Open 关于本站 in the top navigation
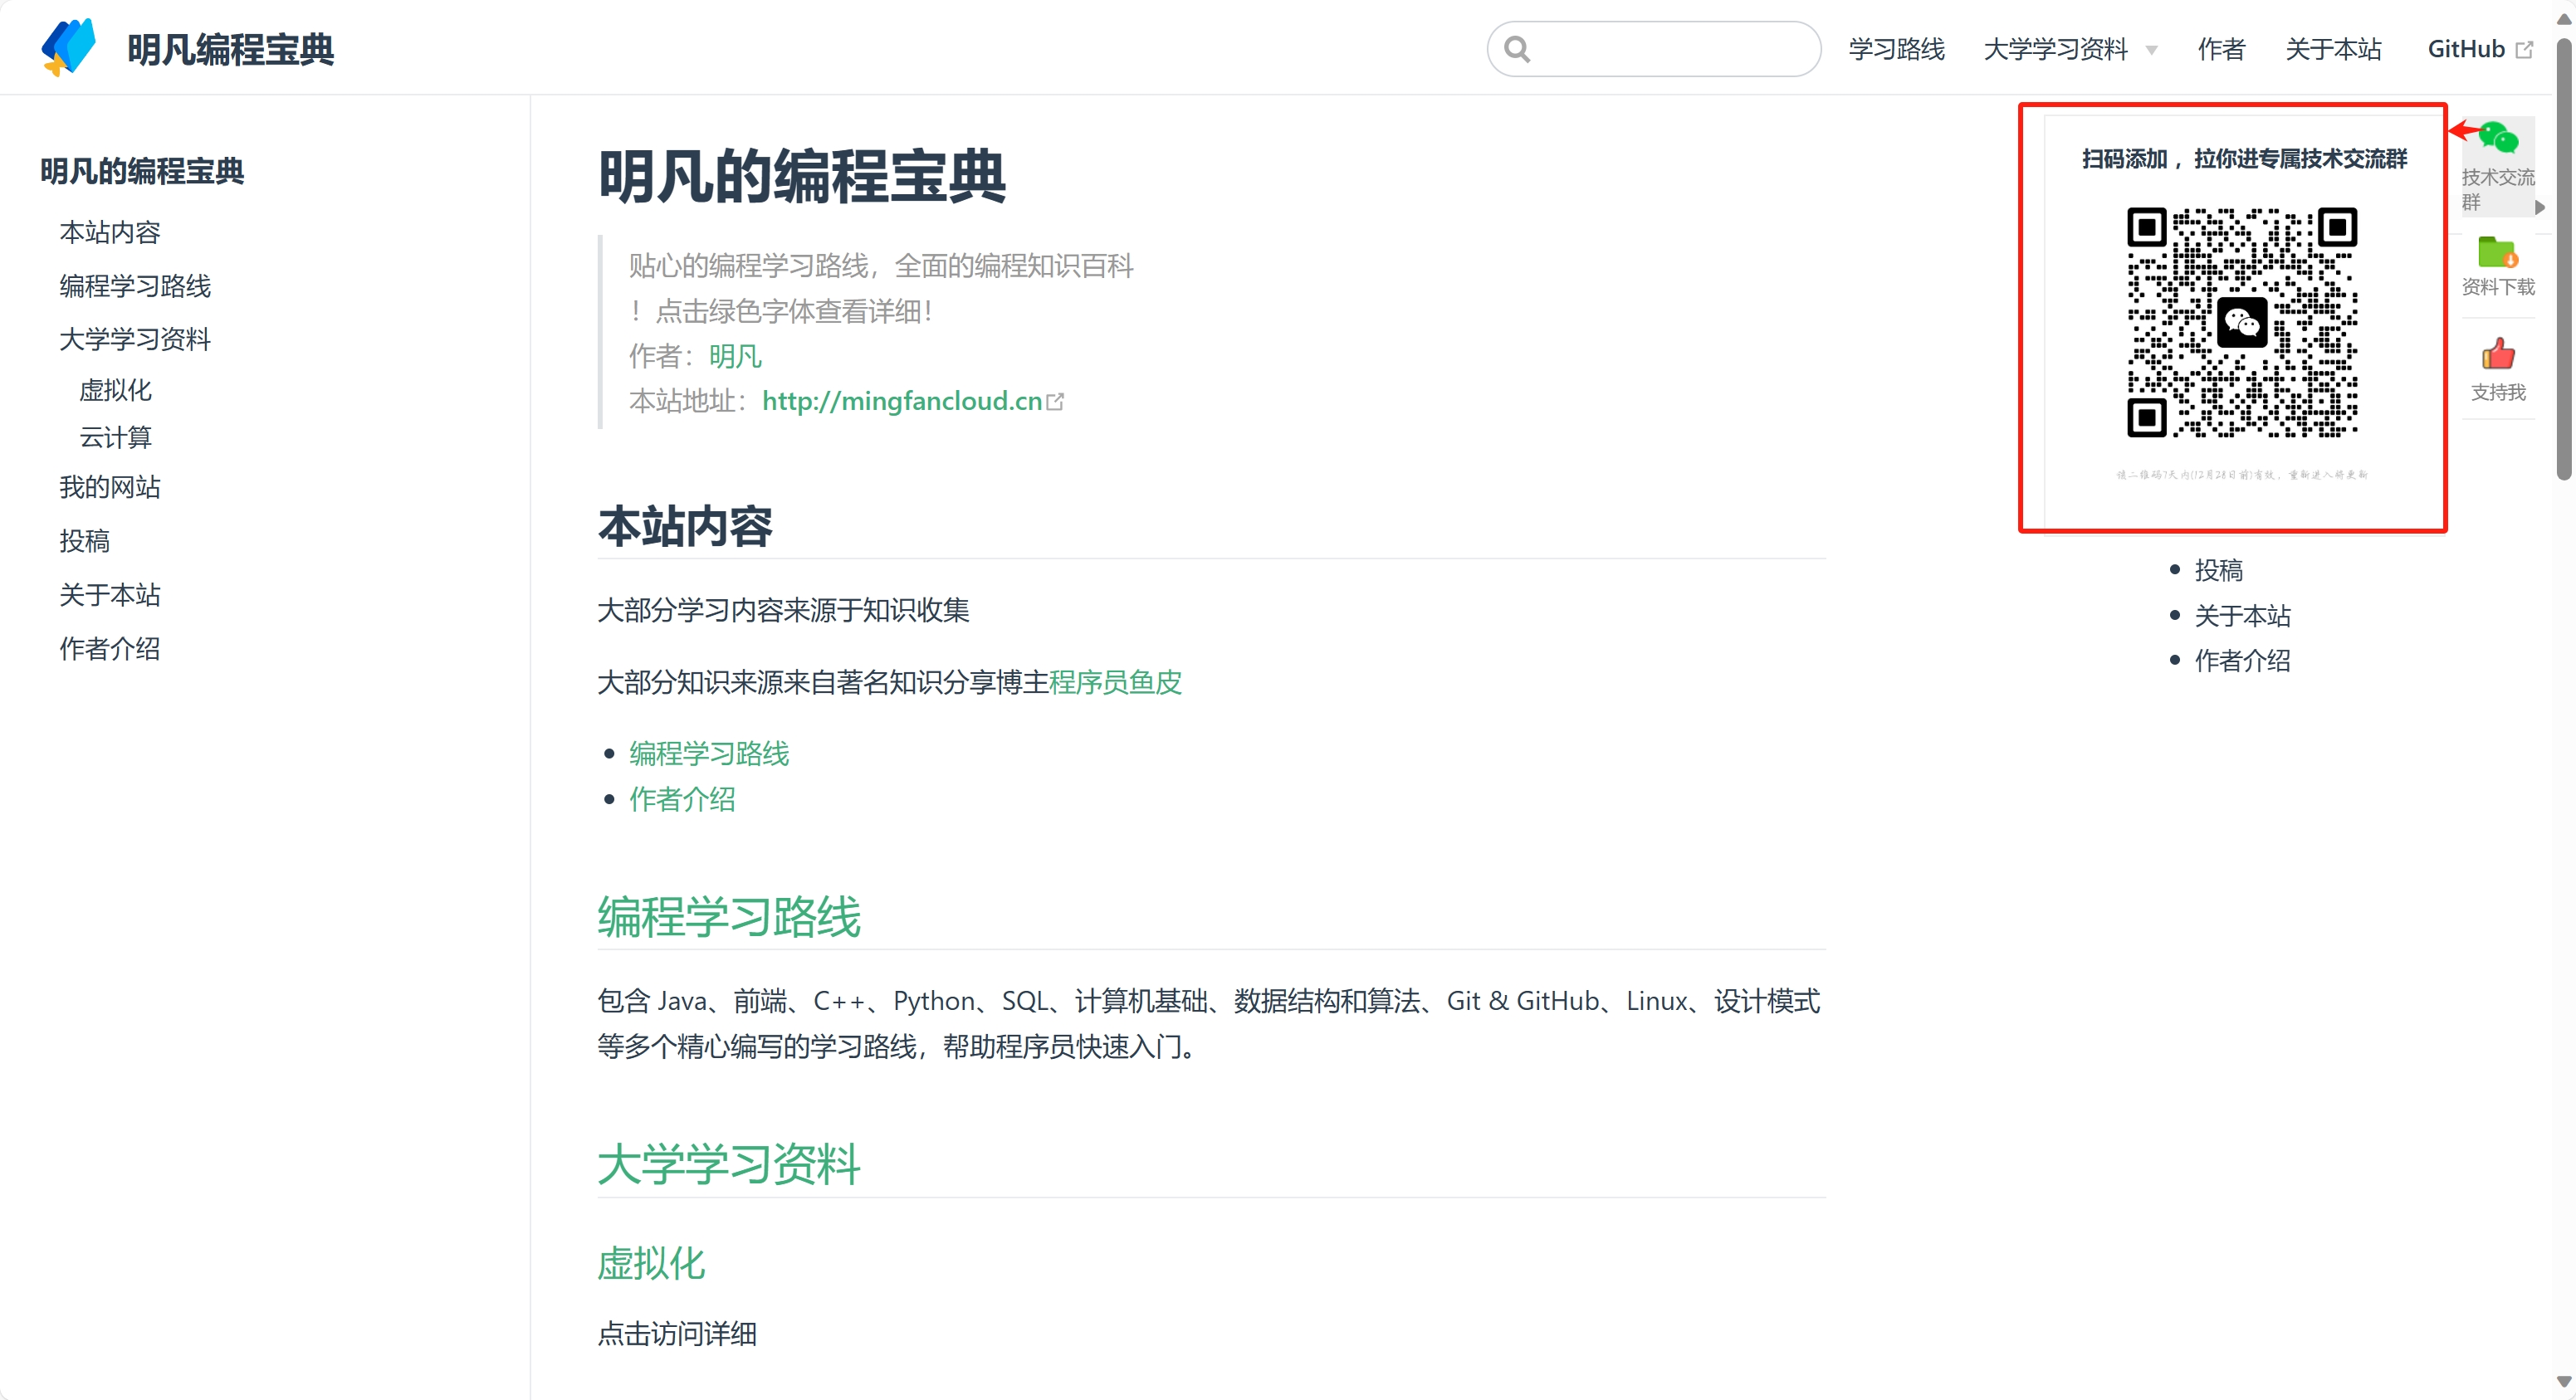This screenshot has width=2576, height=1400. click(2333, 49)
